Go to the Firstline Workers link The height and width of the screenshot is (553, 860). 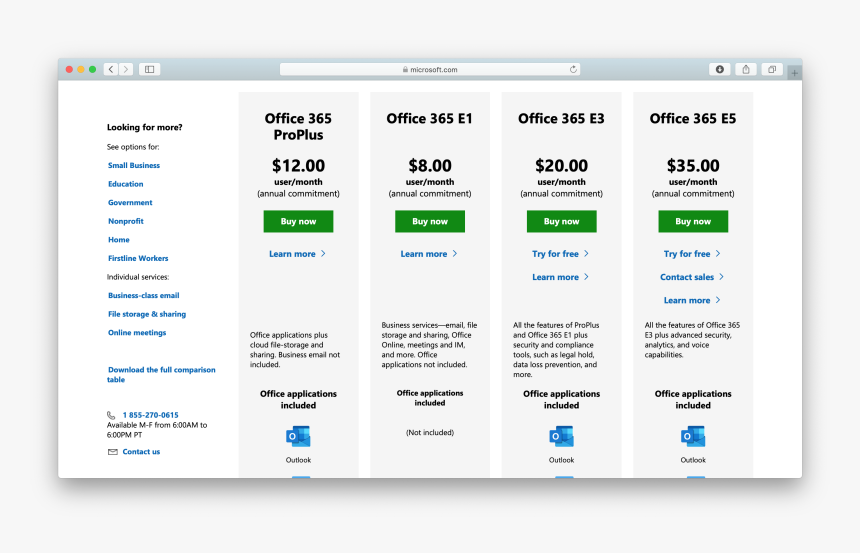pos(138,258)
